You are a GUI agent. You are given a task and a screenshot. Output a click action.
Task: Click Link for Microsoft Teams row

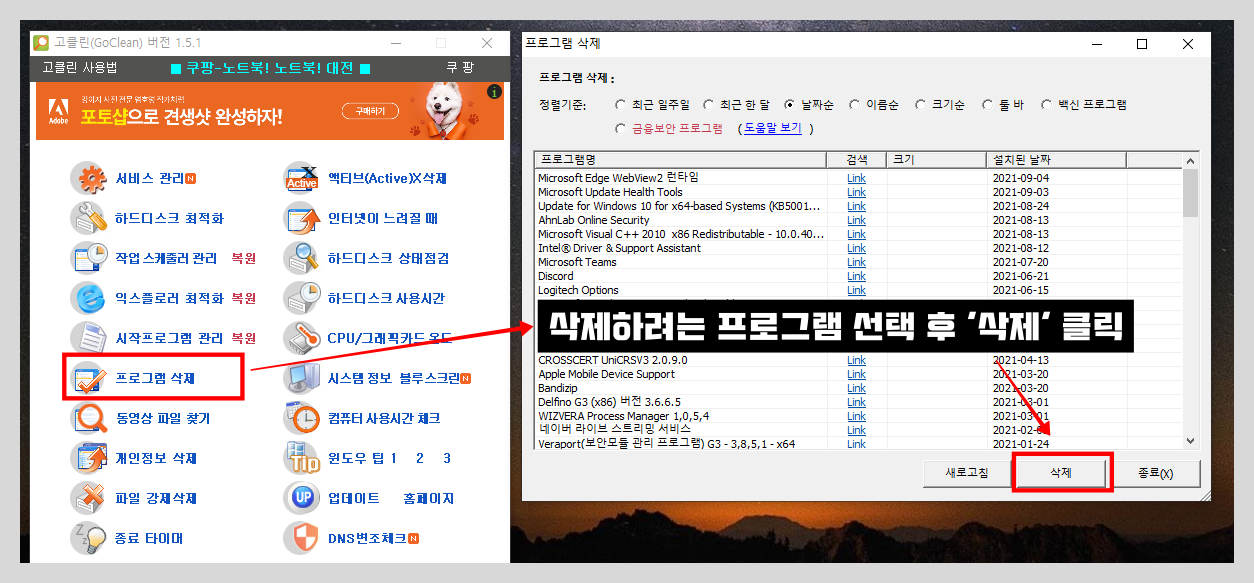click(x=857, y=262)
